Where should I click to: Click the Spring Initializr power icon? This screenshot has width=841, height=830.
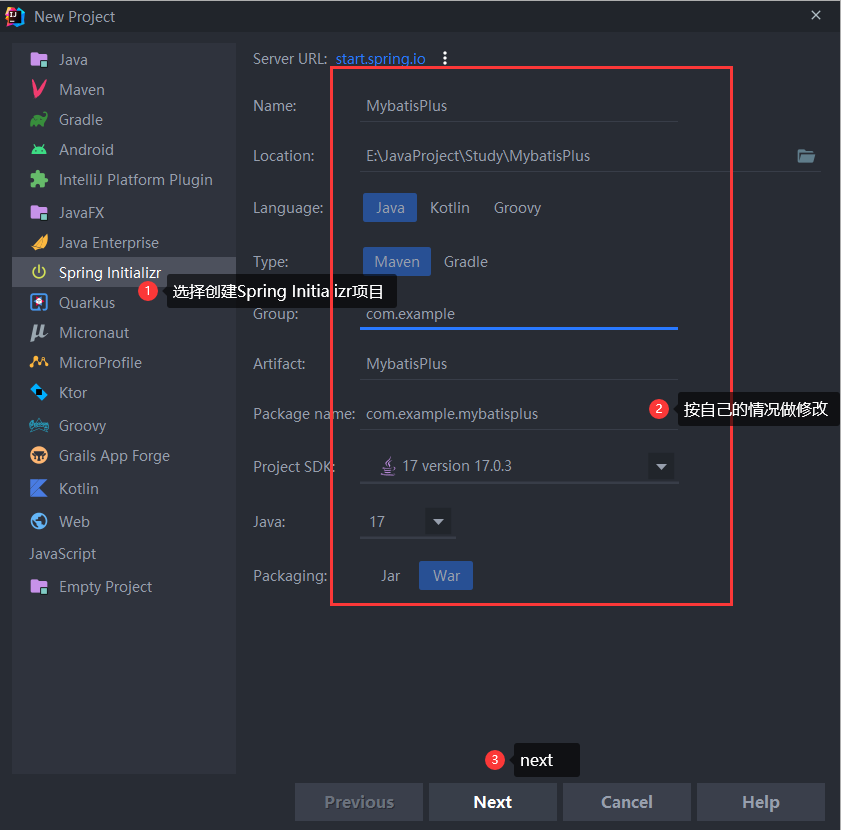pos(39,272)
